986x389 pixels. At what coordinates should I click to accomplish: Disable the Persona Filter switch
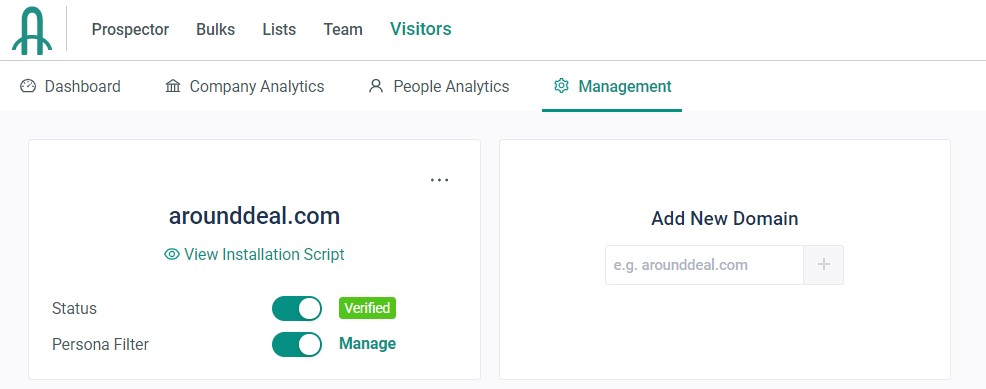pyautogui.click(x=297, y=344)
